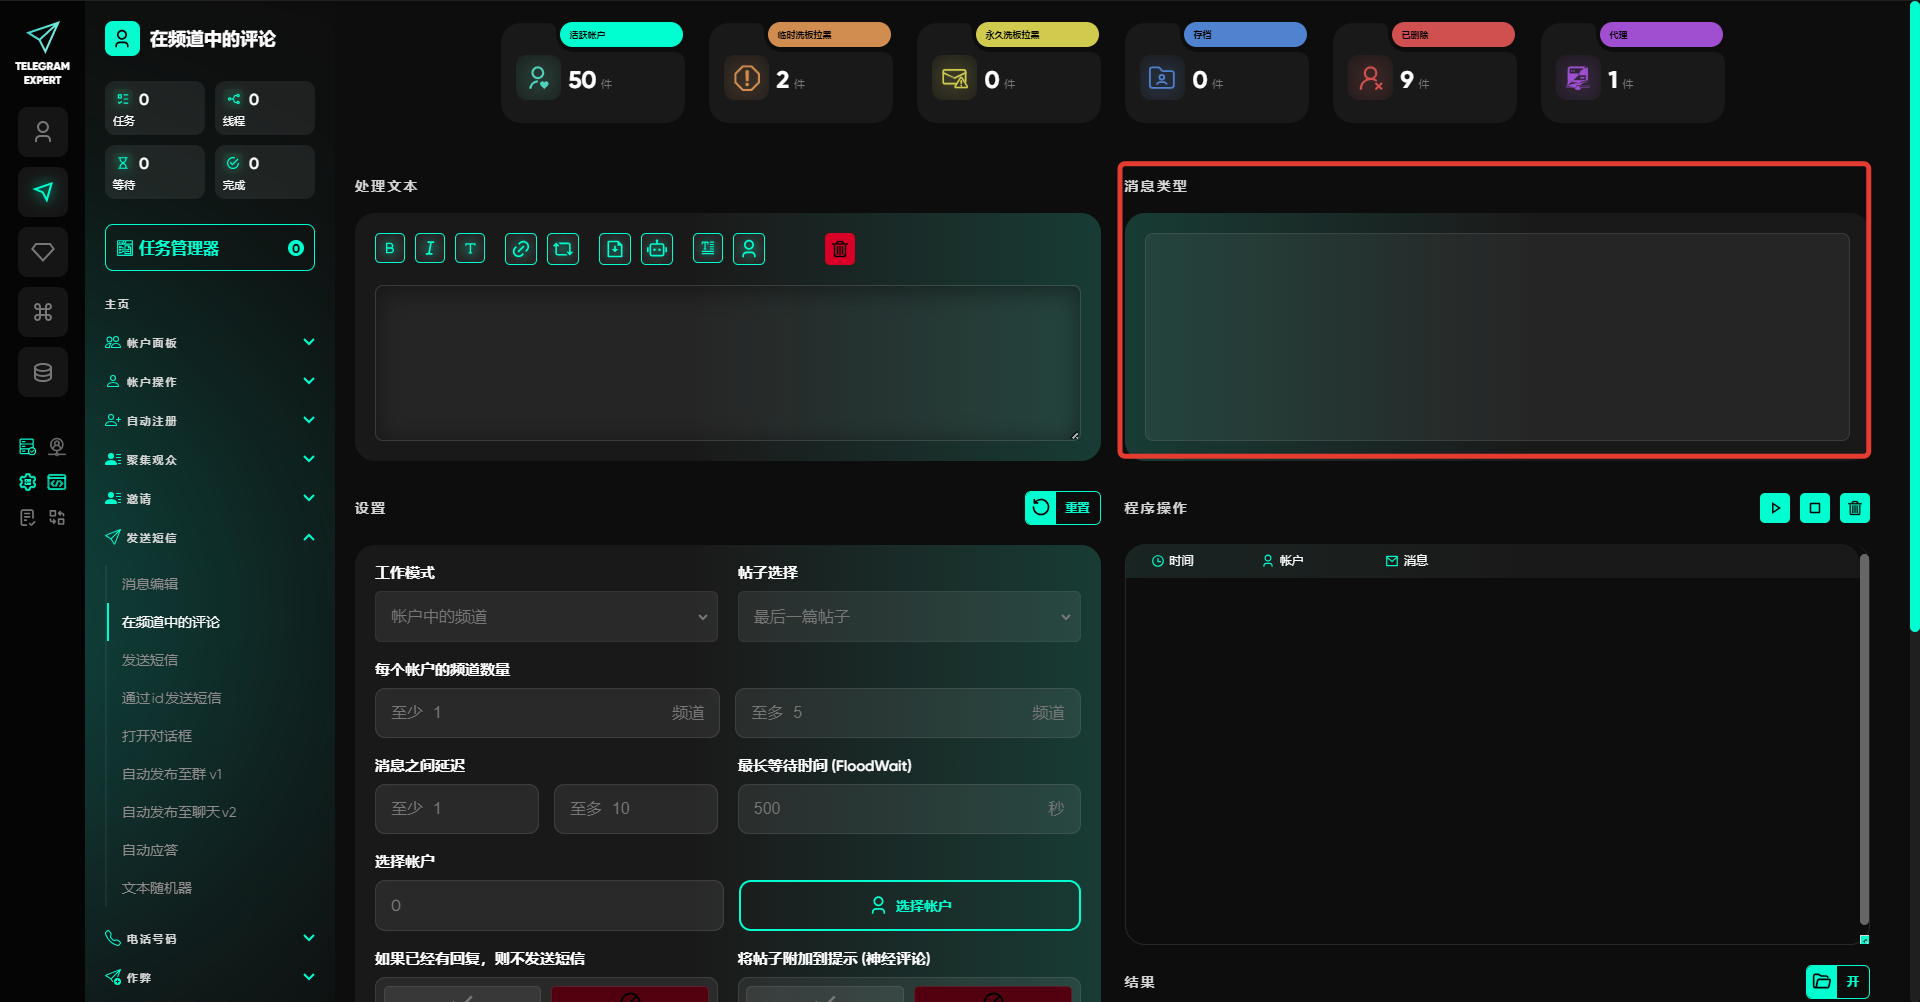Stop the program with the square button
Screen dimensions: 1920x1002
click(1815, 508)
